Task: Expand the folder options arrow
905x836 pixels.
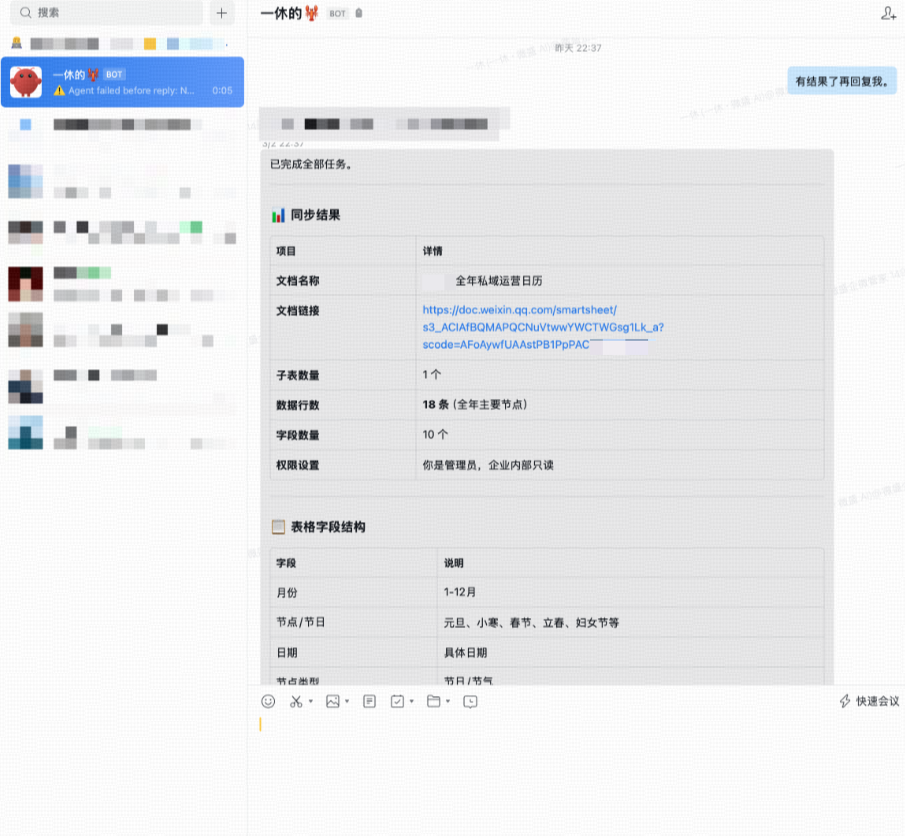Action: (x=448, y=701)
